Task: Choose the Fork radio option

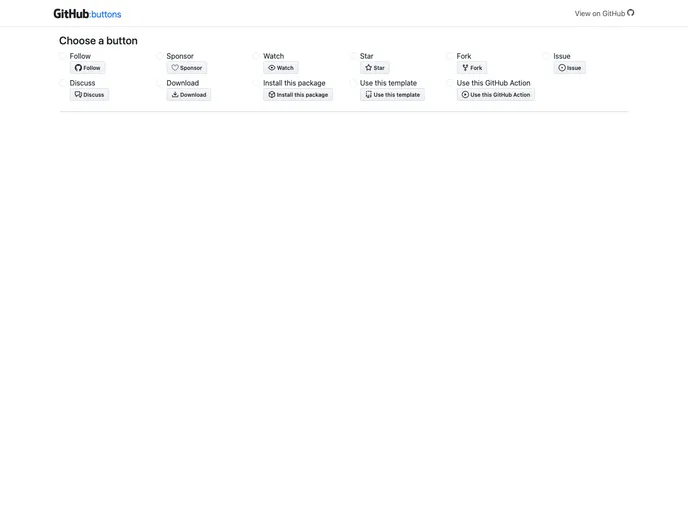Action: (x=451, y=56)
